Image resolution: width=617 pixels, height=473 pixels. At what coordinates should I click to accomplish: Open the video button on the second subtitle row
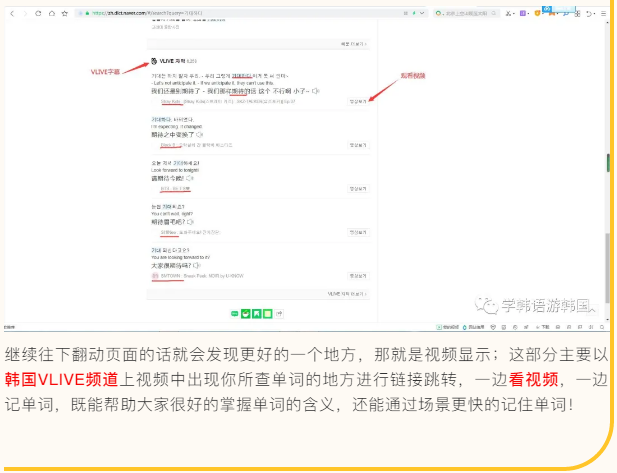pyautogui.click(x=358, y=145)
